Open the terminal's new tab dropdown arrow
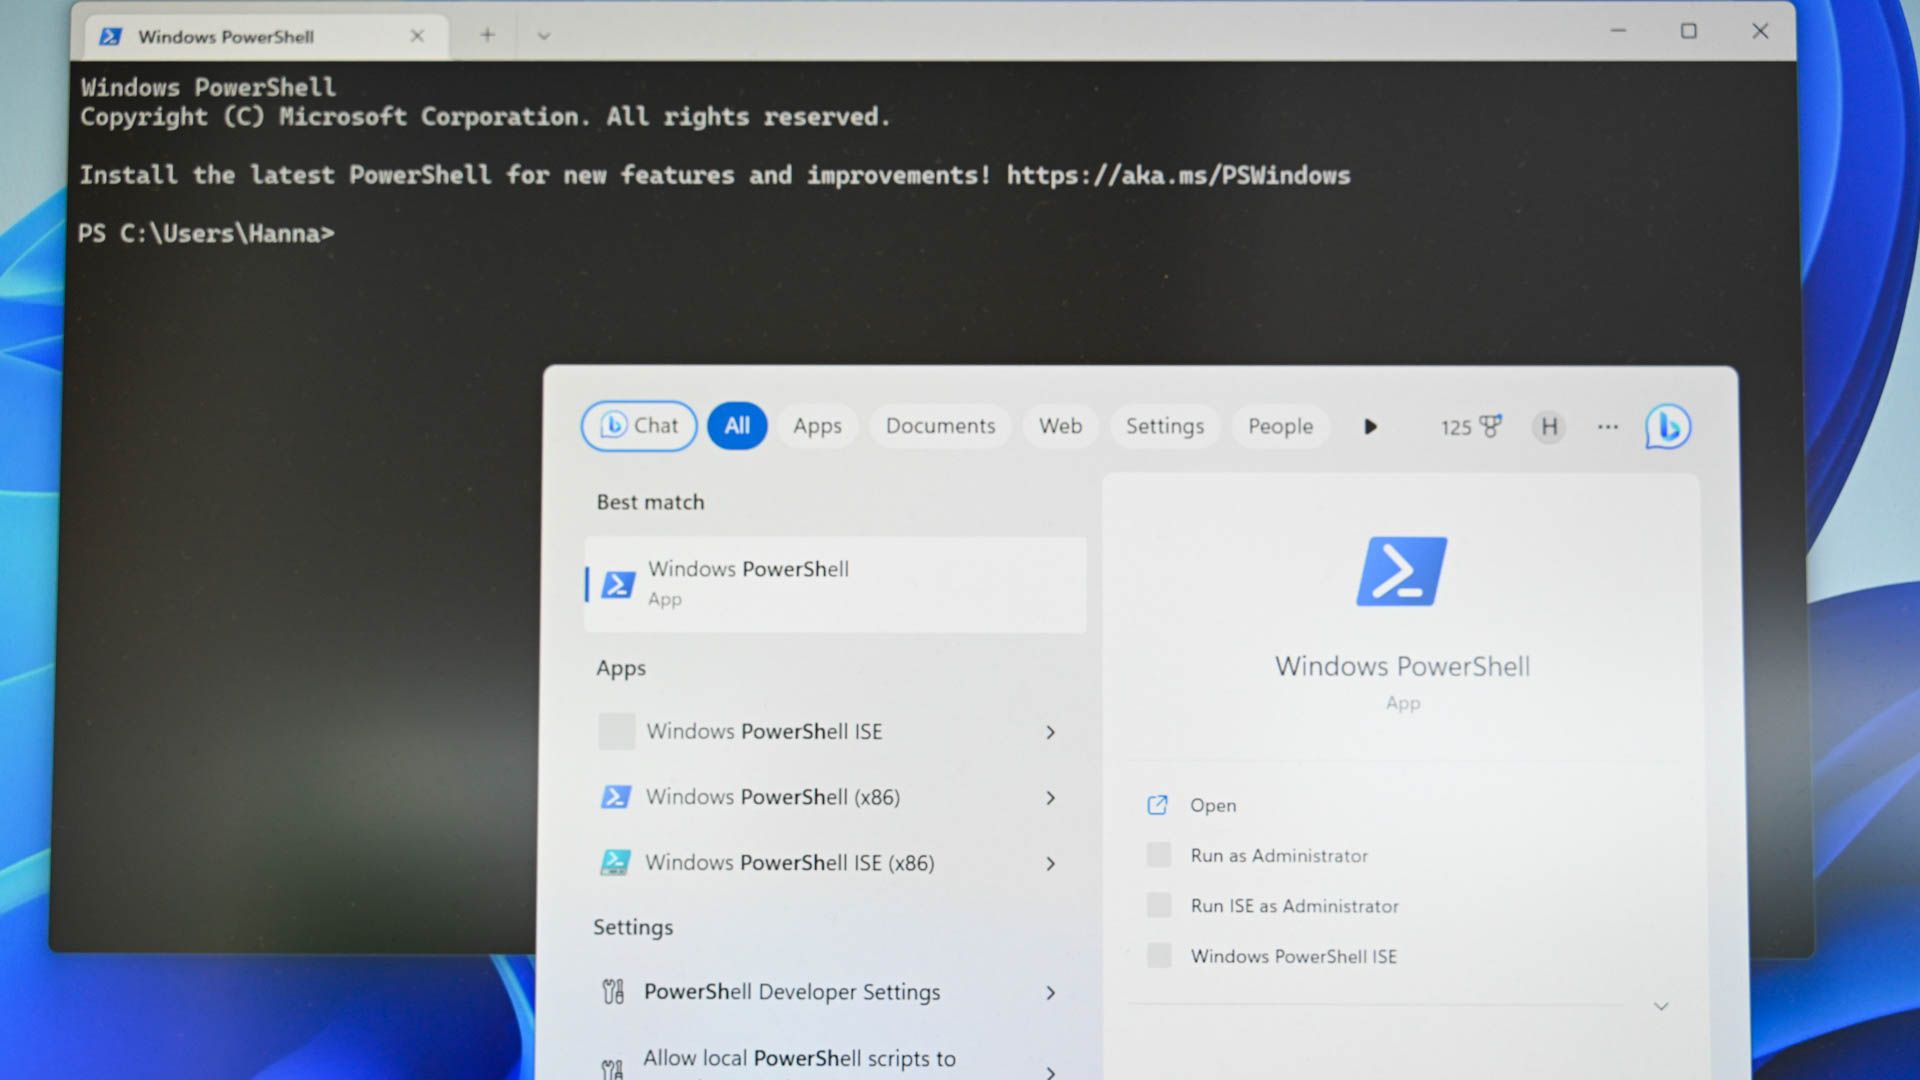 pyautogui.click(x=543, y=35)
